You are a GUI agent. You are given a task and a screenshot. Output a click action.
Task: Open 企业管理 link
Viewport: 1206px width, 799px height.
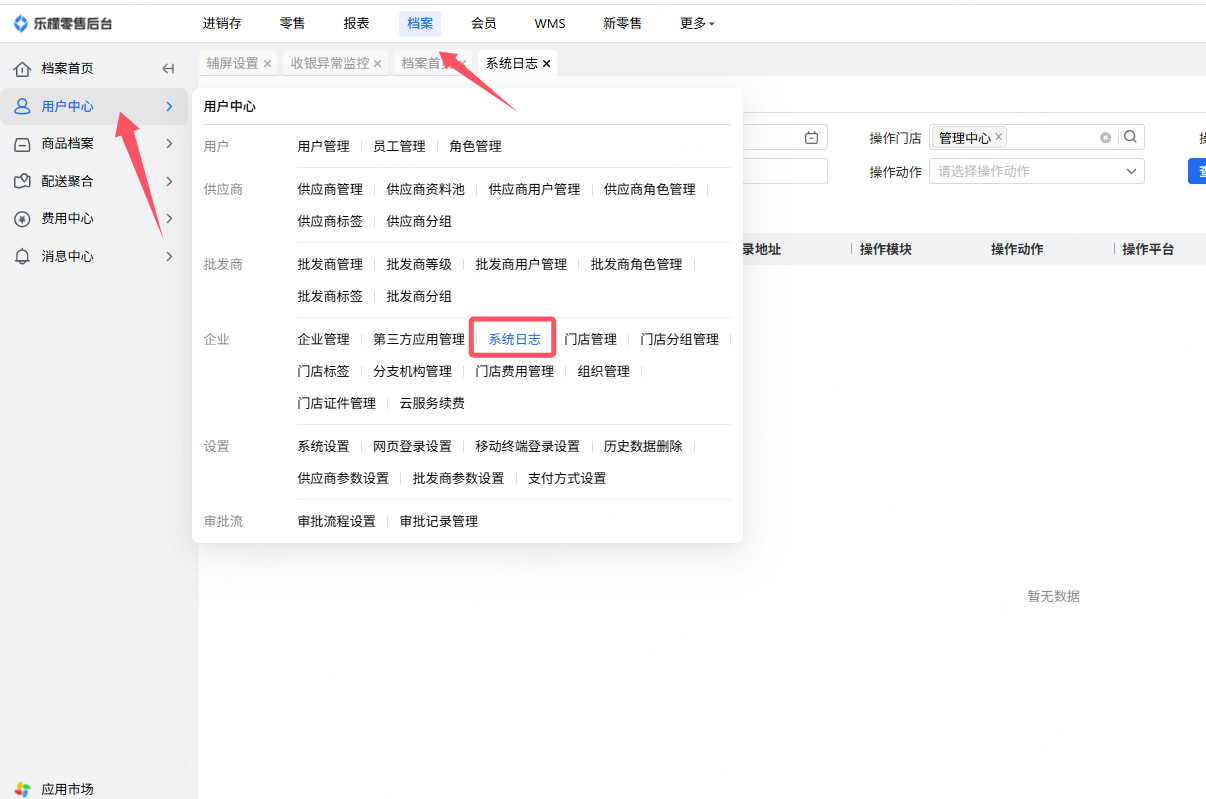coord(324,339)
